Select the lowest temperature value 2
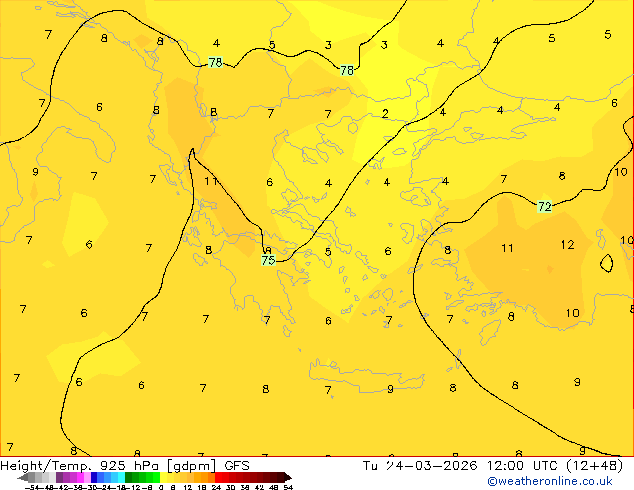This screenshot has height=490, width=634. coord(385,114)
